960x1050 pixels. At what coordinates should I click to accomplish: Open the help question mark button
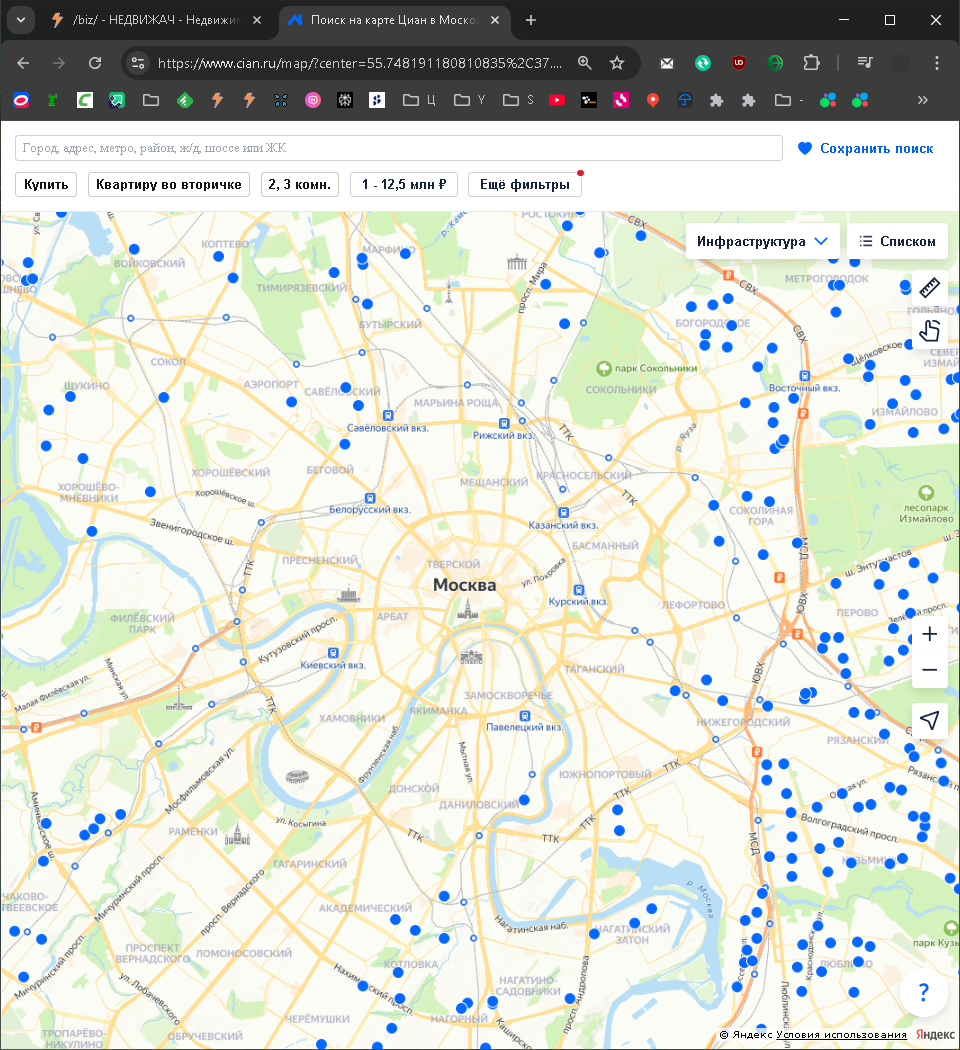point(923,993)
